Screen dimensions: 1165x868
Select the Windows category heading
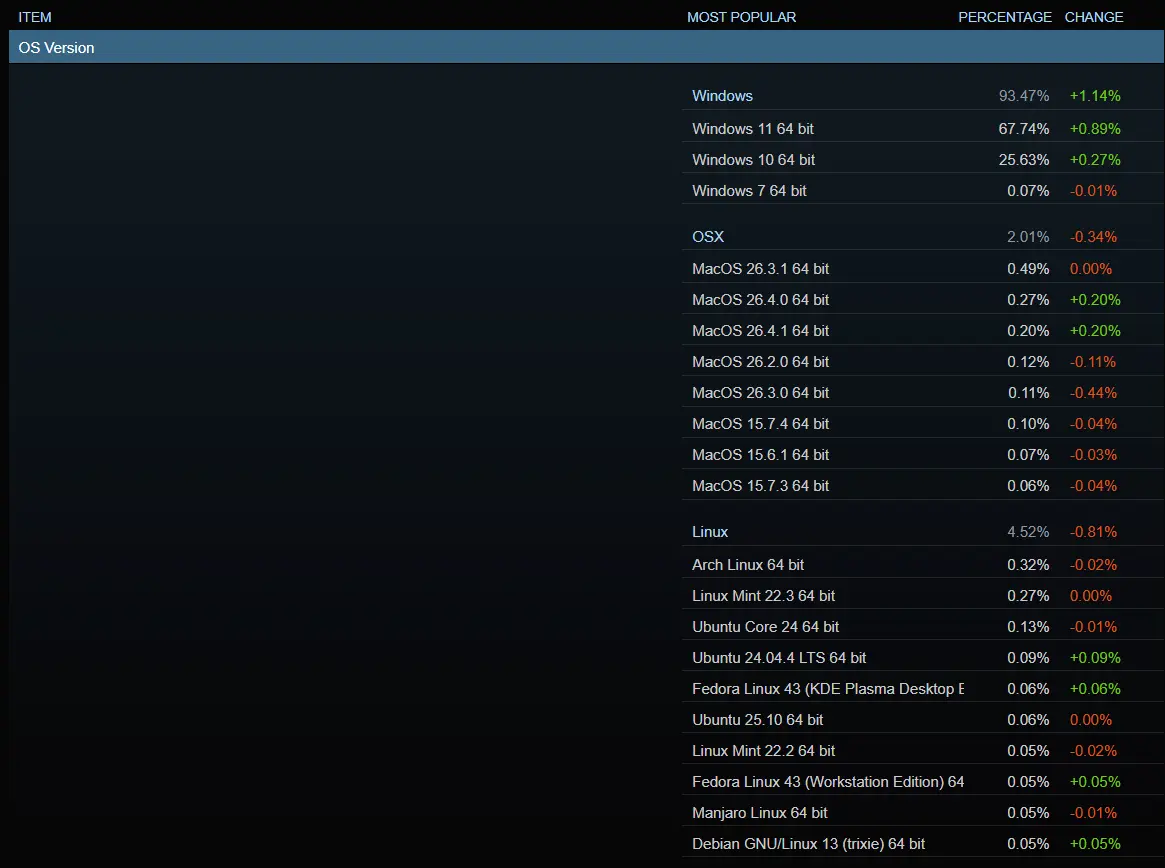[x=722, y=96]
